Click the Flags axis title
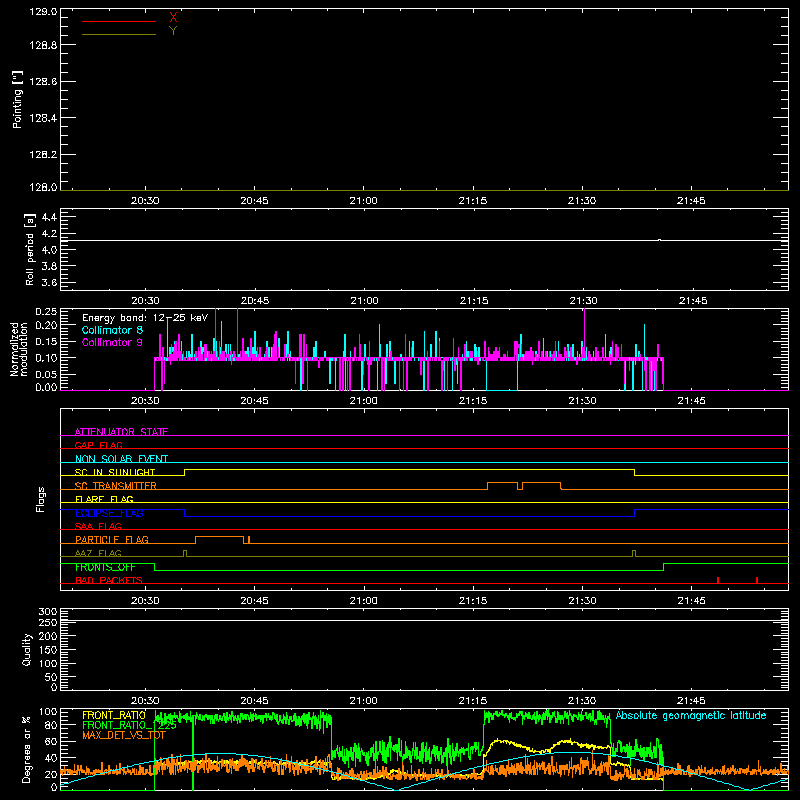800x800 pixels. (x=40, y=499)
